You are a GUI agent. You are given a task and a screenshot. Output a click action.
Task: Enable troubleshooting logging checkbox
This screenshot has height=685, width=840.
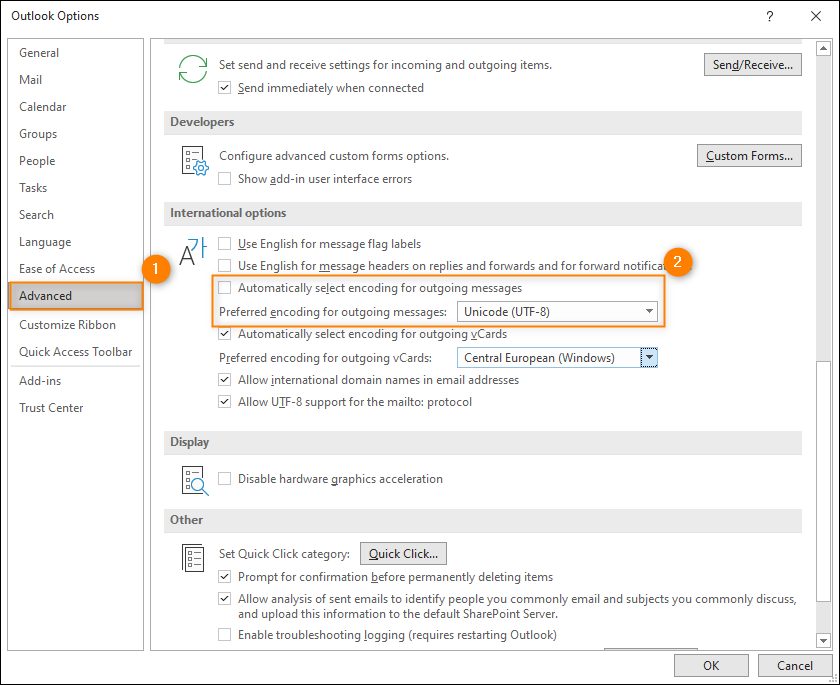pyautogui.click(x=224, y=635)
